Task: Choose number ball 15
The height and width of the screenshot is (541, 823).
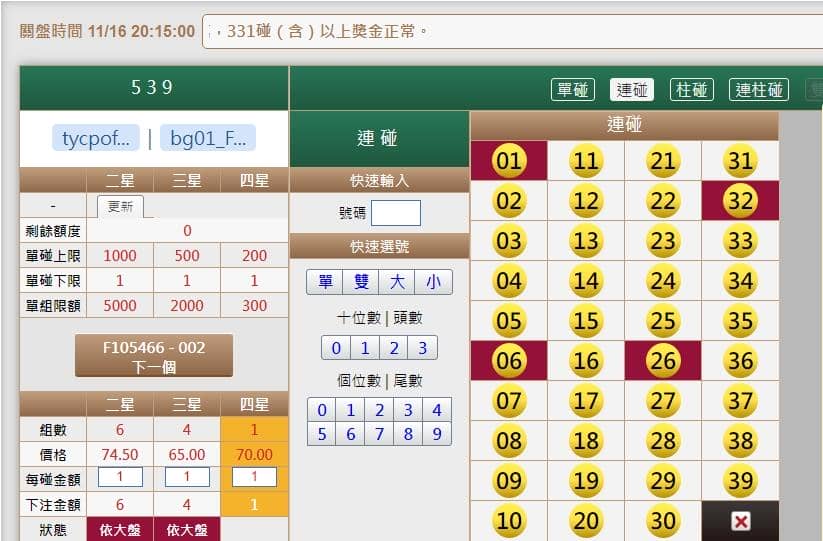Action: 586,321
